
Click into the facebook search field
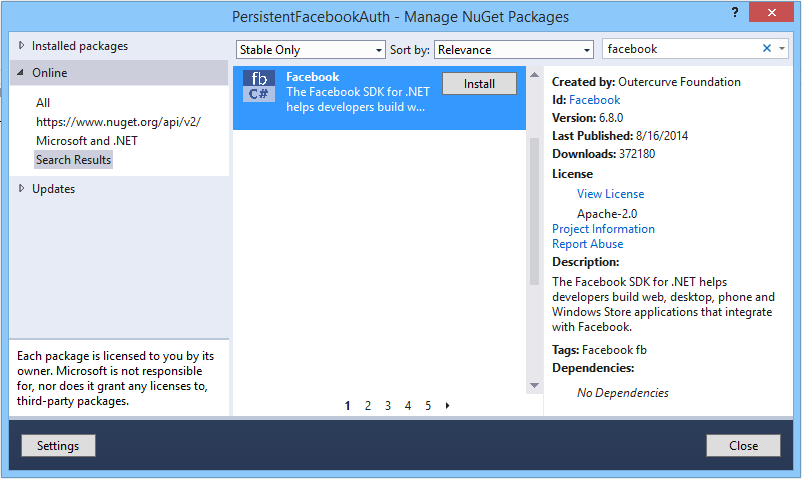680,49
